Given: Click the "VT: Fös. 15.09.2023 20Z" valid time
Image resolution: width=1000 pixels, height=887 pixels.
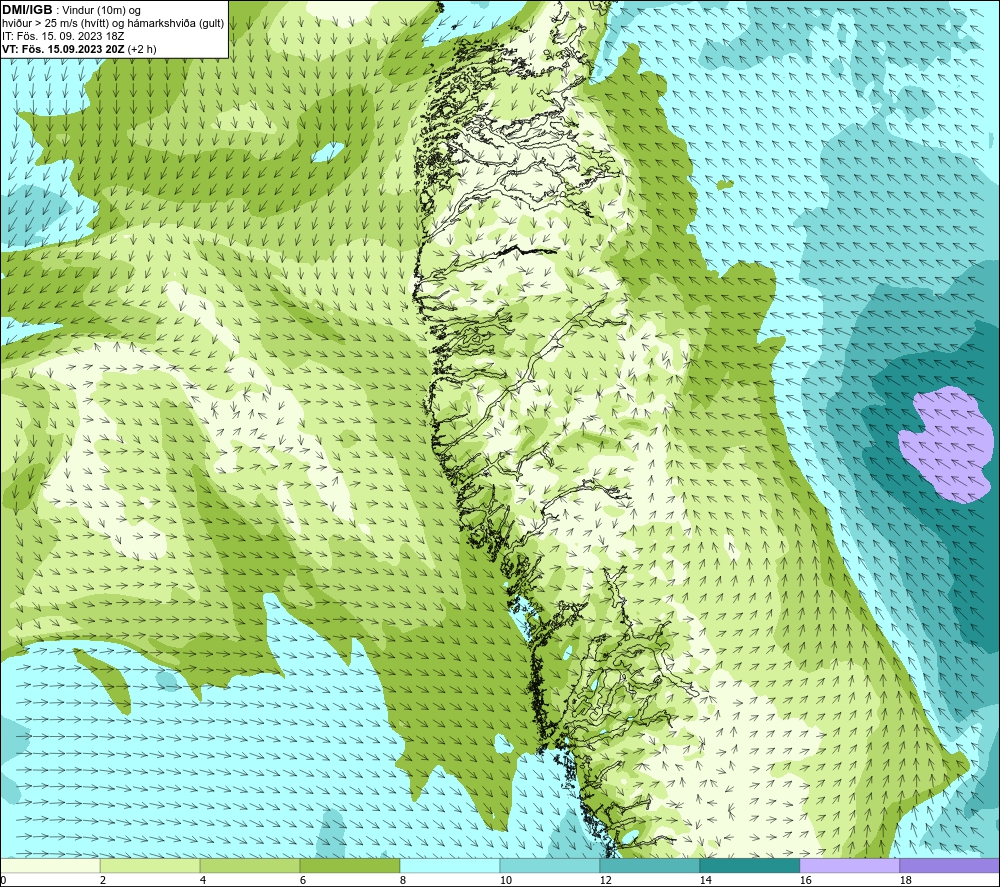Looking at the screenshot, I should pos(63,49).
